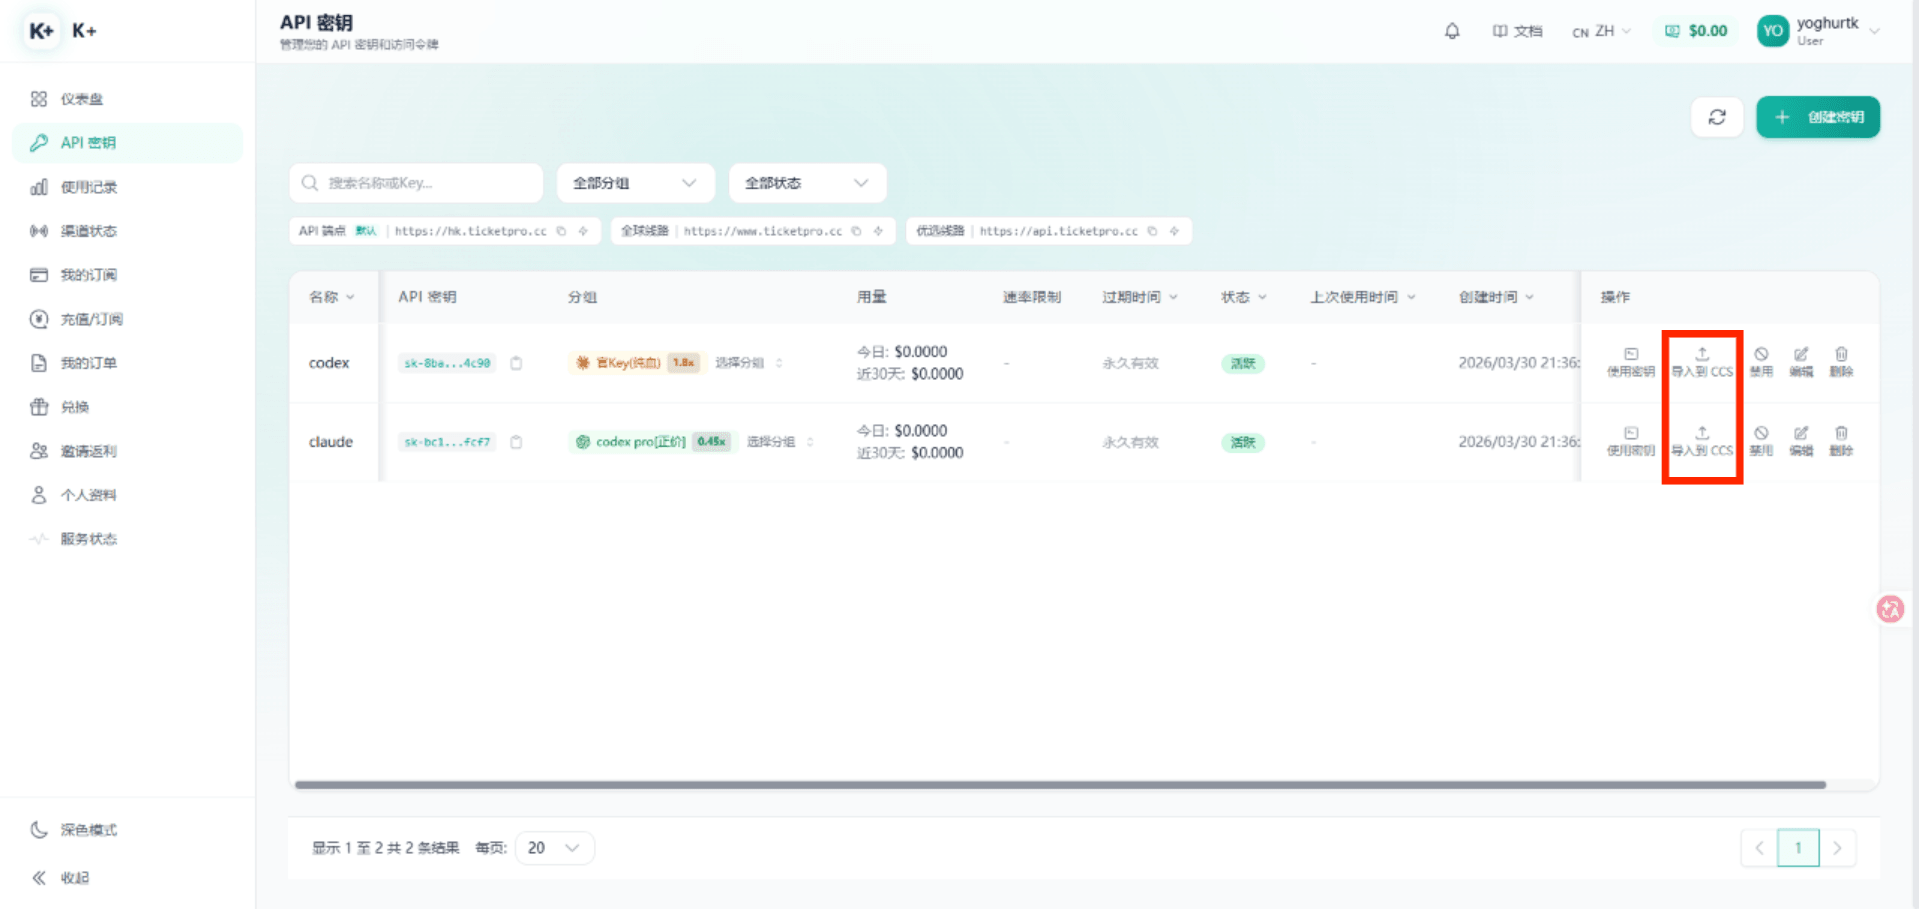Delete (删除) the claude key
Image resolution: width=1919 pixels, height=909 pixels.
tap(1841, 441)
